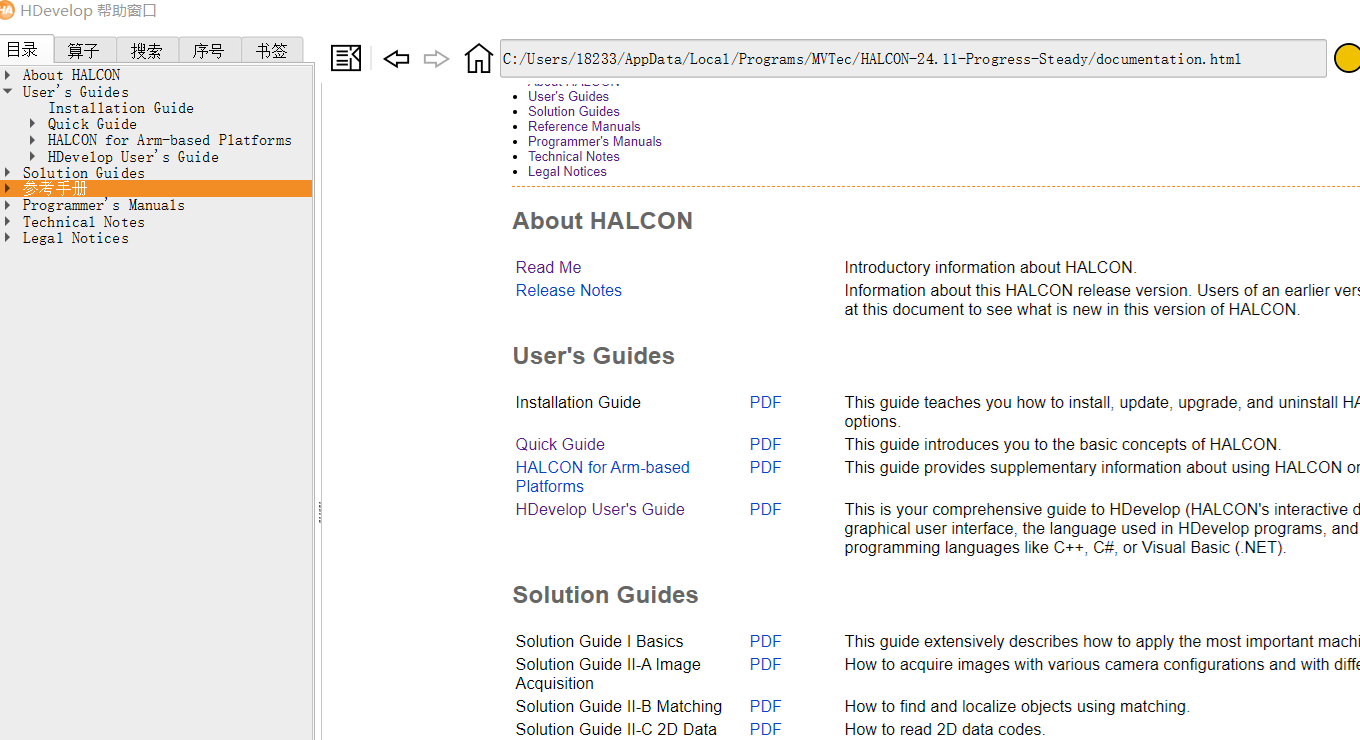Open the PDF for Solution Guide II-B Matching

766,707
